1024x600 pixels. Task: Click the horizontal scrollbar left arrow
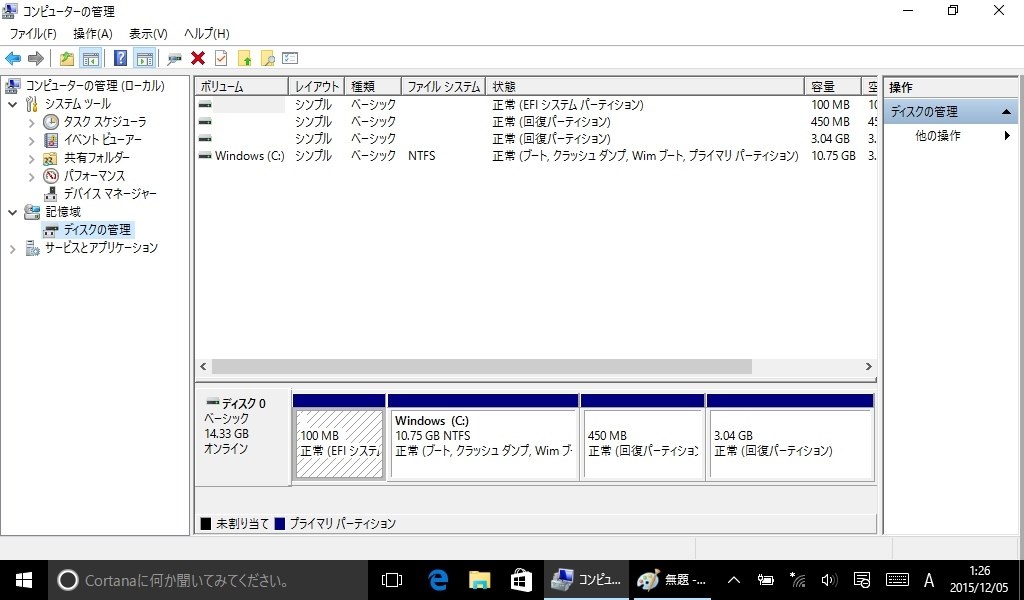[x=203, y=367]
